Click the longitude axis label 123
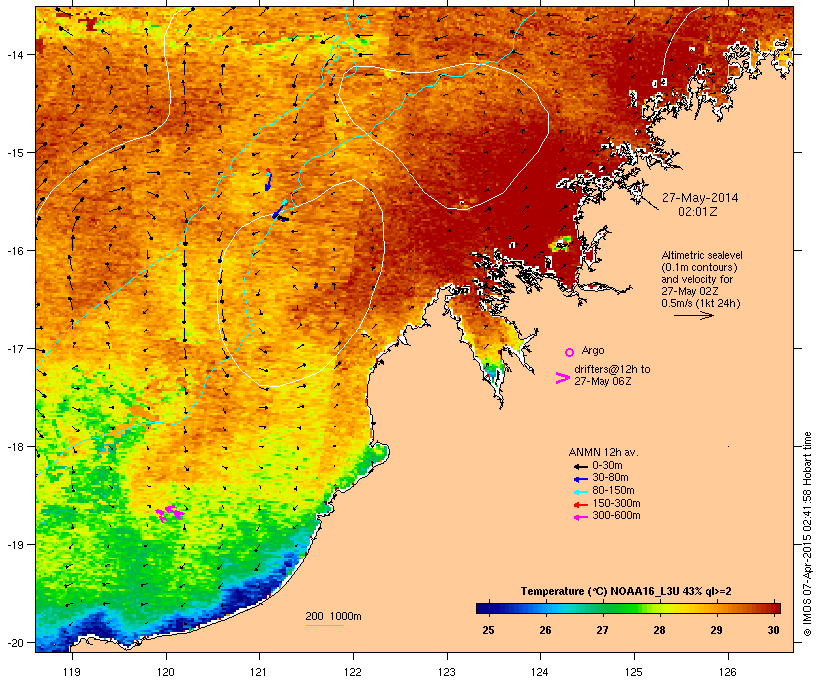Image resolution: width=820 pixels, height=680 pixels. point(447,671)
